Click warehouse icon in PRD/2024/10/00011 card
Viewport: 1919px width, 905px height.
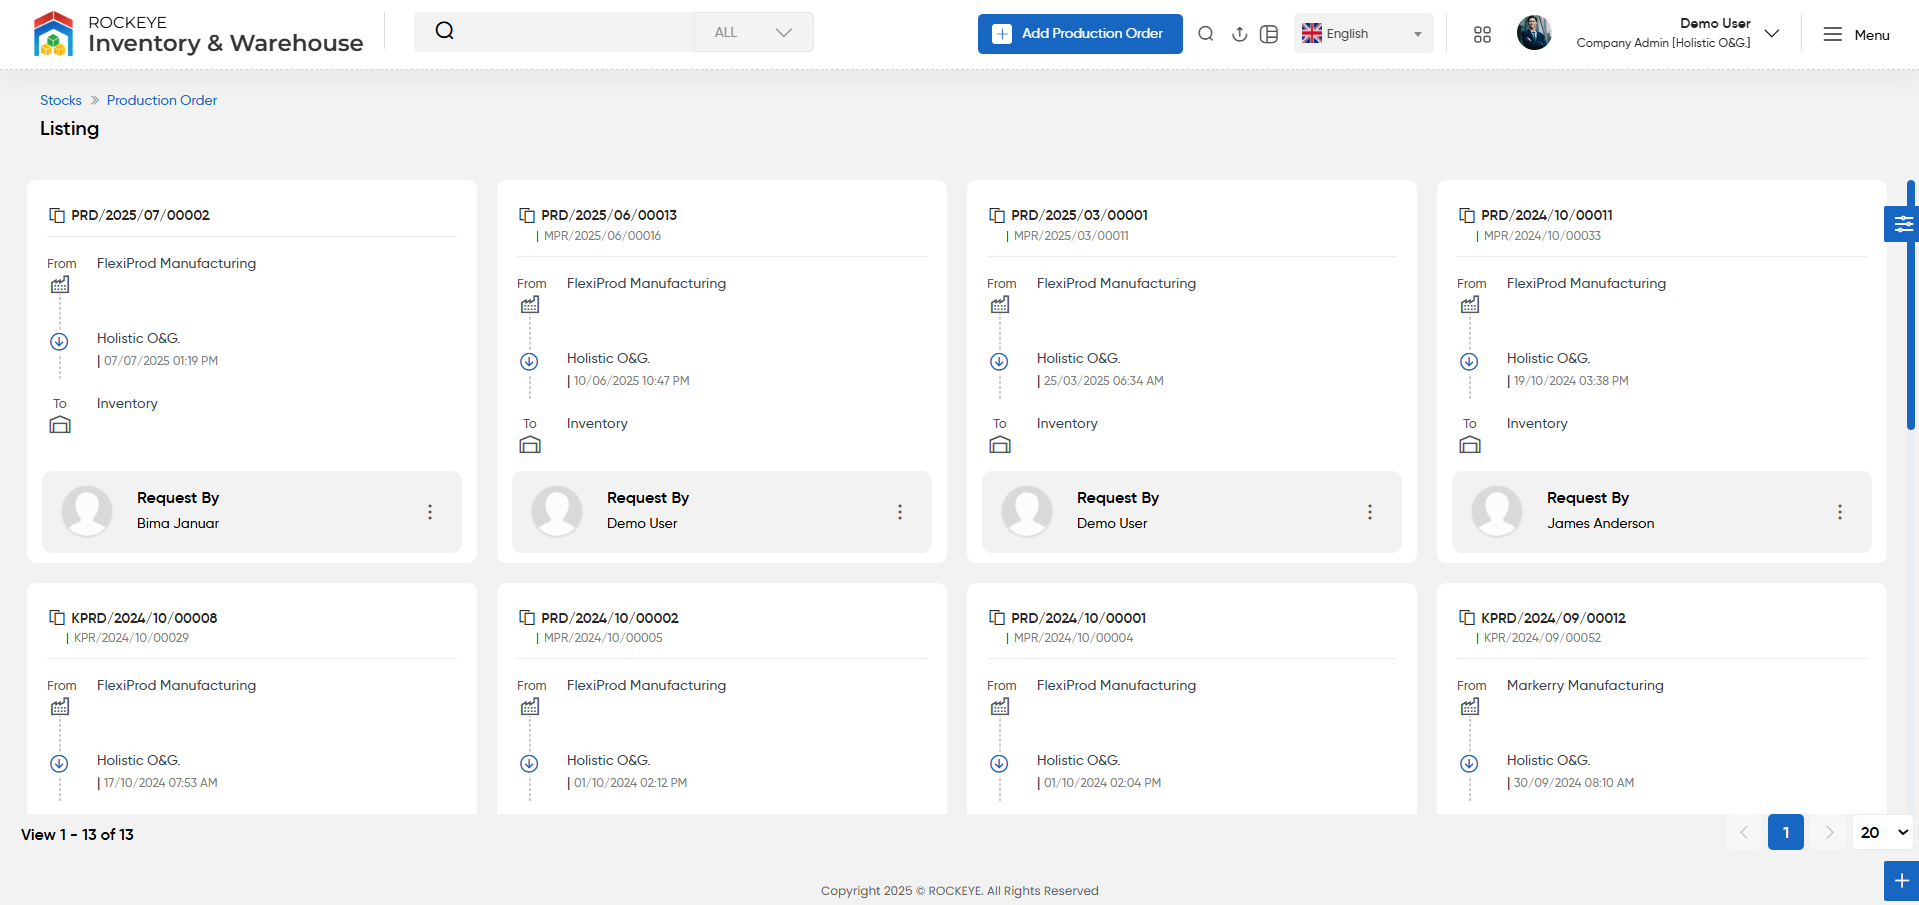[x=1470, y=445]
